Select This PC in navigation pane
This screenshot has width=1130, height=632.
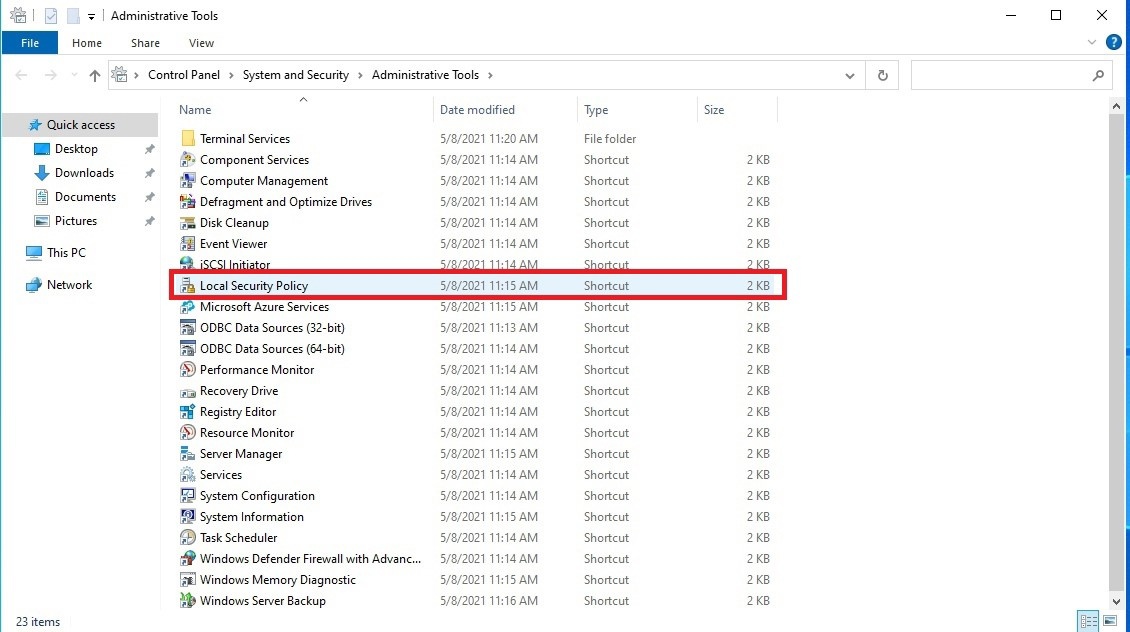pyautogui.click(x=66, y=253)
